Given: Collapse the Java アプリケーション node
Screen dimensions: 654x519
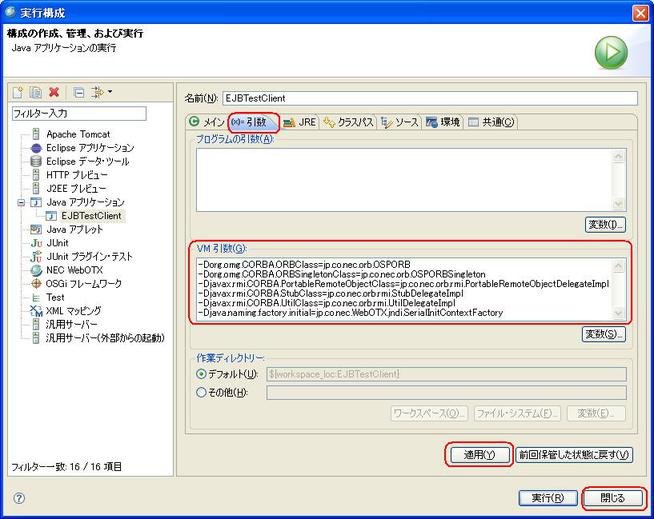Looking at the screenshot, I should pyautogui.click(x=21, y=203).
